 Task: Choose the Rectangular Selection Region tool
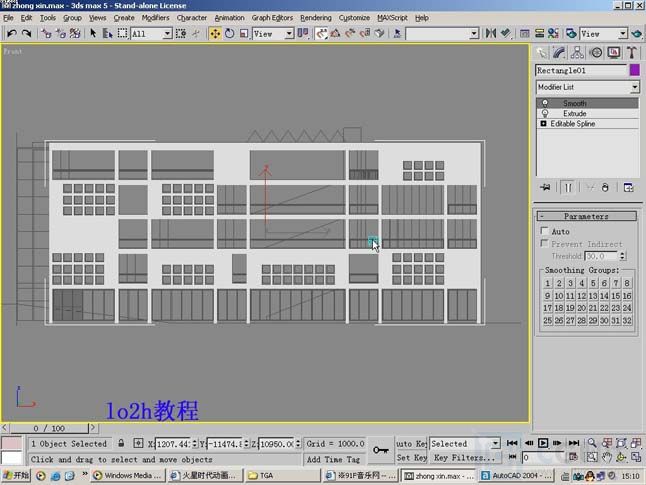coord(122,33)
